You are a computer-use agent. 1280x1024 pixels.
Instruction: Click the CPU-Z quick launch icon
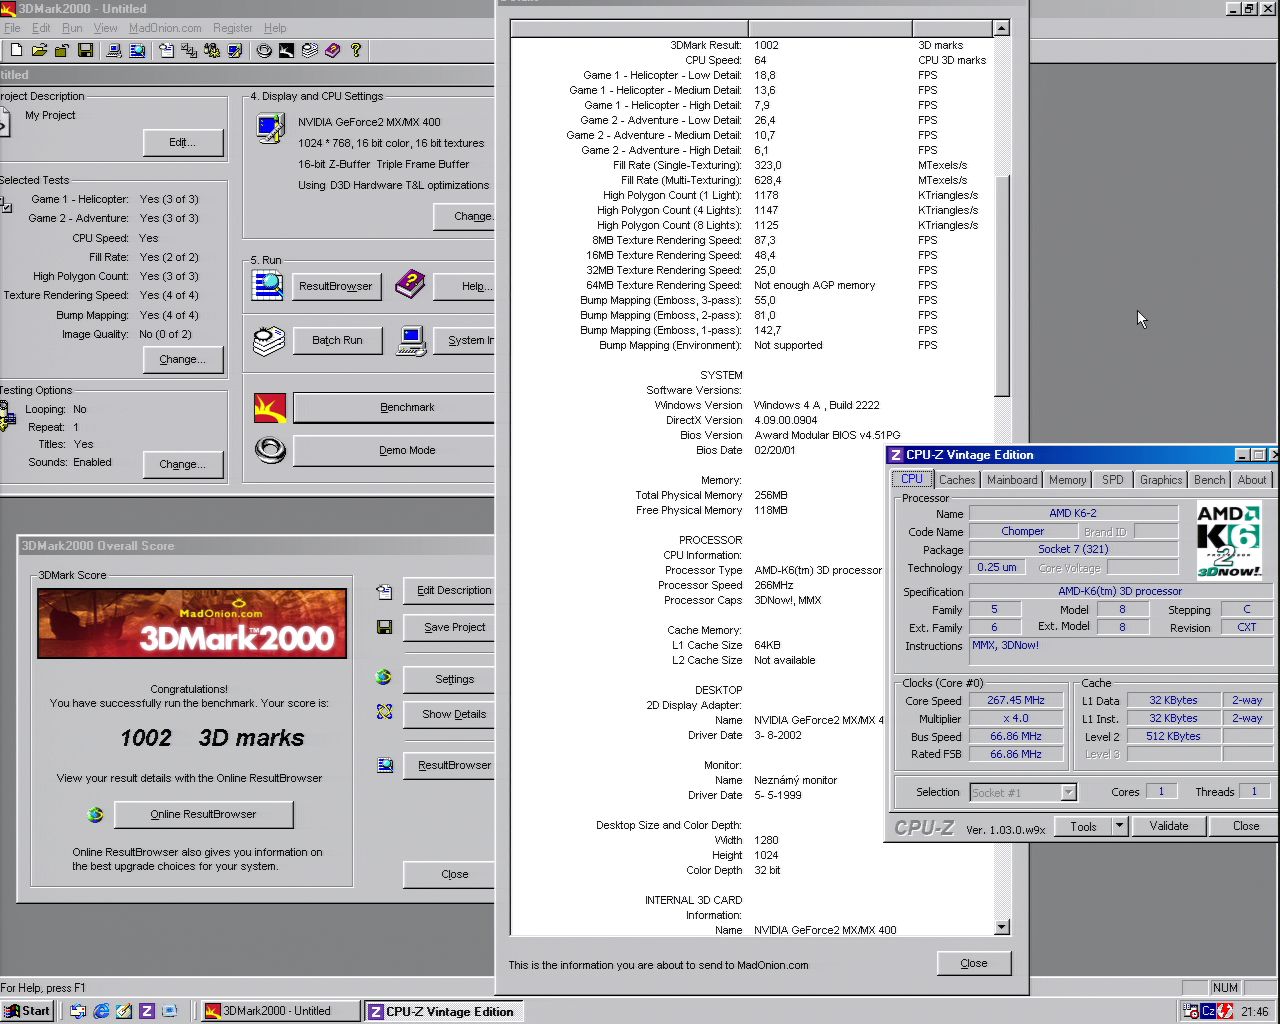click(x=147, y=1011)
